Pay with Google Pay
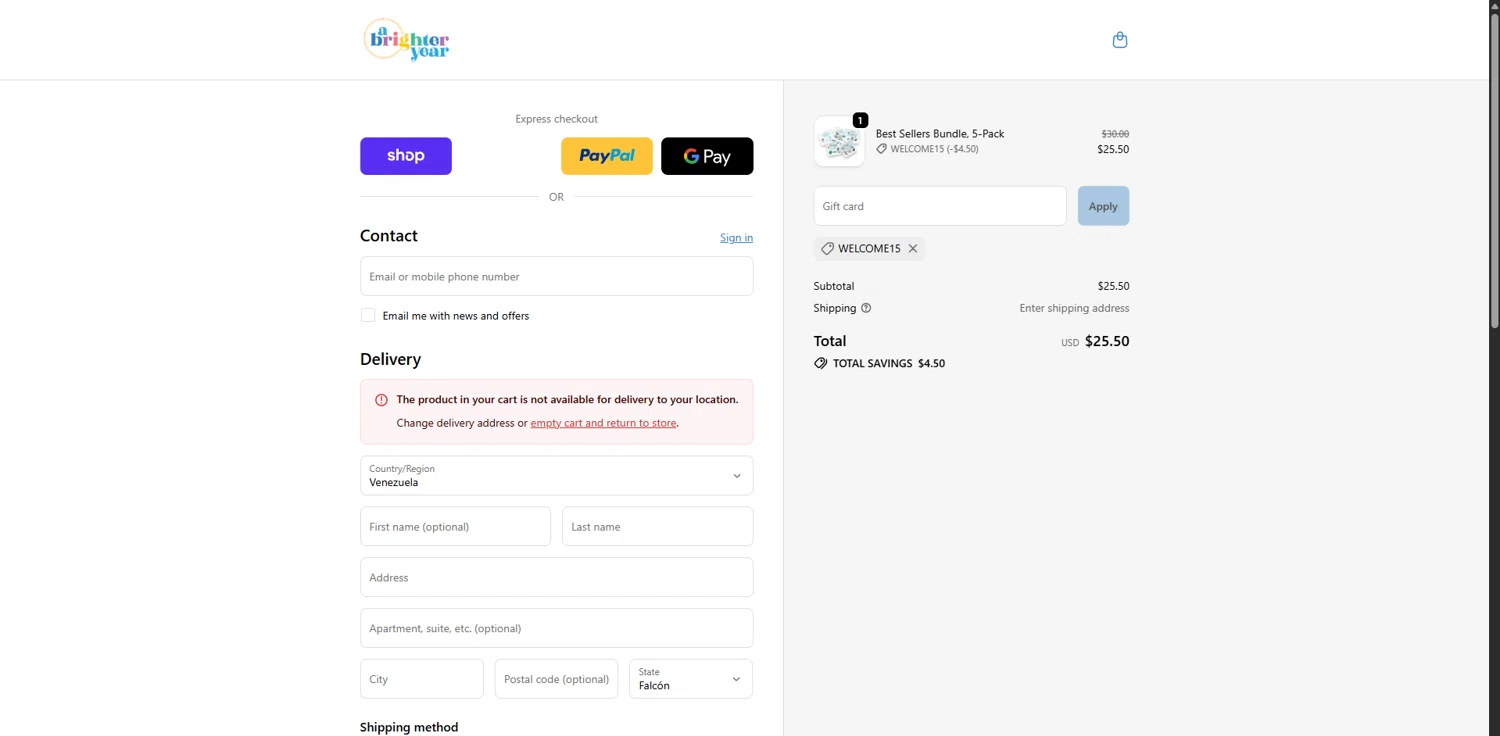The width and height of the screenshot is (1500, 736). pos(707,156)
